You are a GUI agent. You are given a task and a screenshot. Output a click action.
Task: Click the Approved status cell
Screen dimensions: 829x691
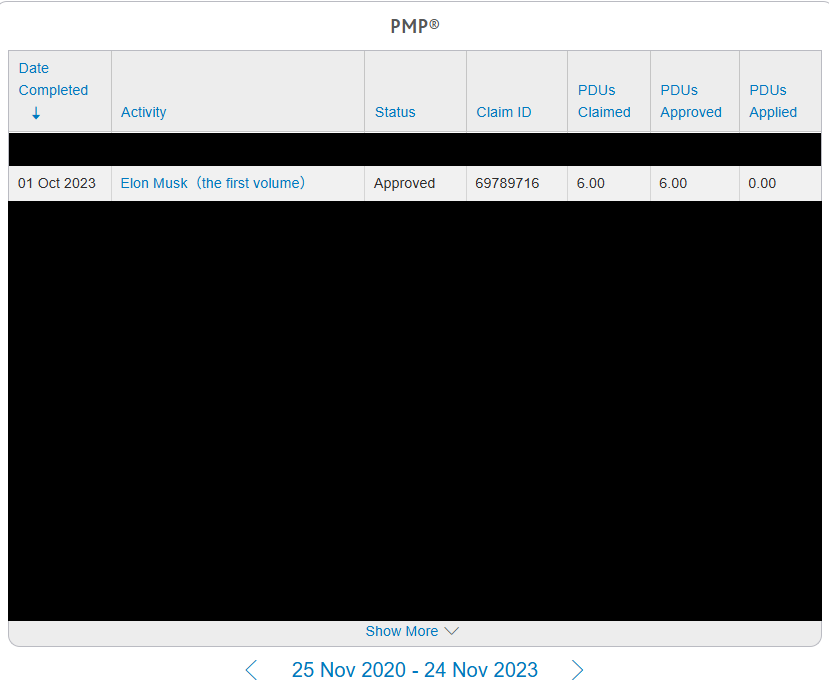coord(404,183)
